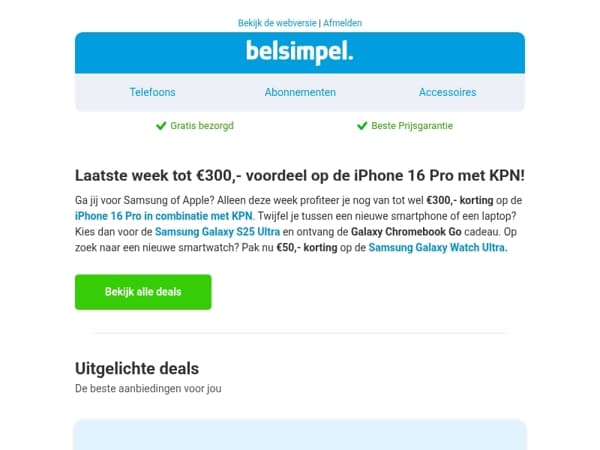
Task: Click the Afmelden unsubscribe link
Action: [x=342, y=23]
